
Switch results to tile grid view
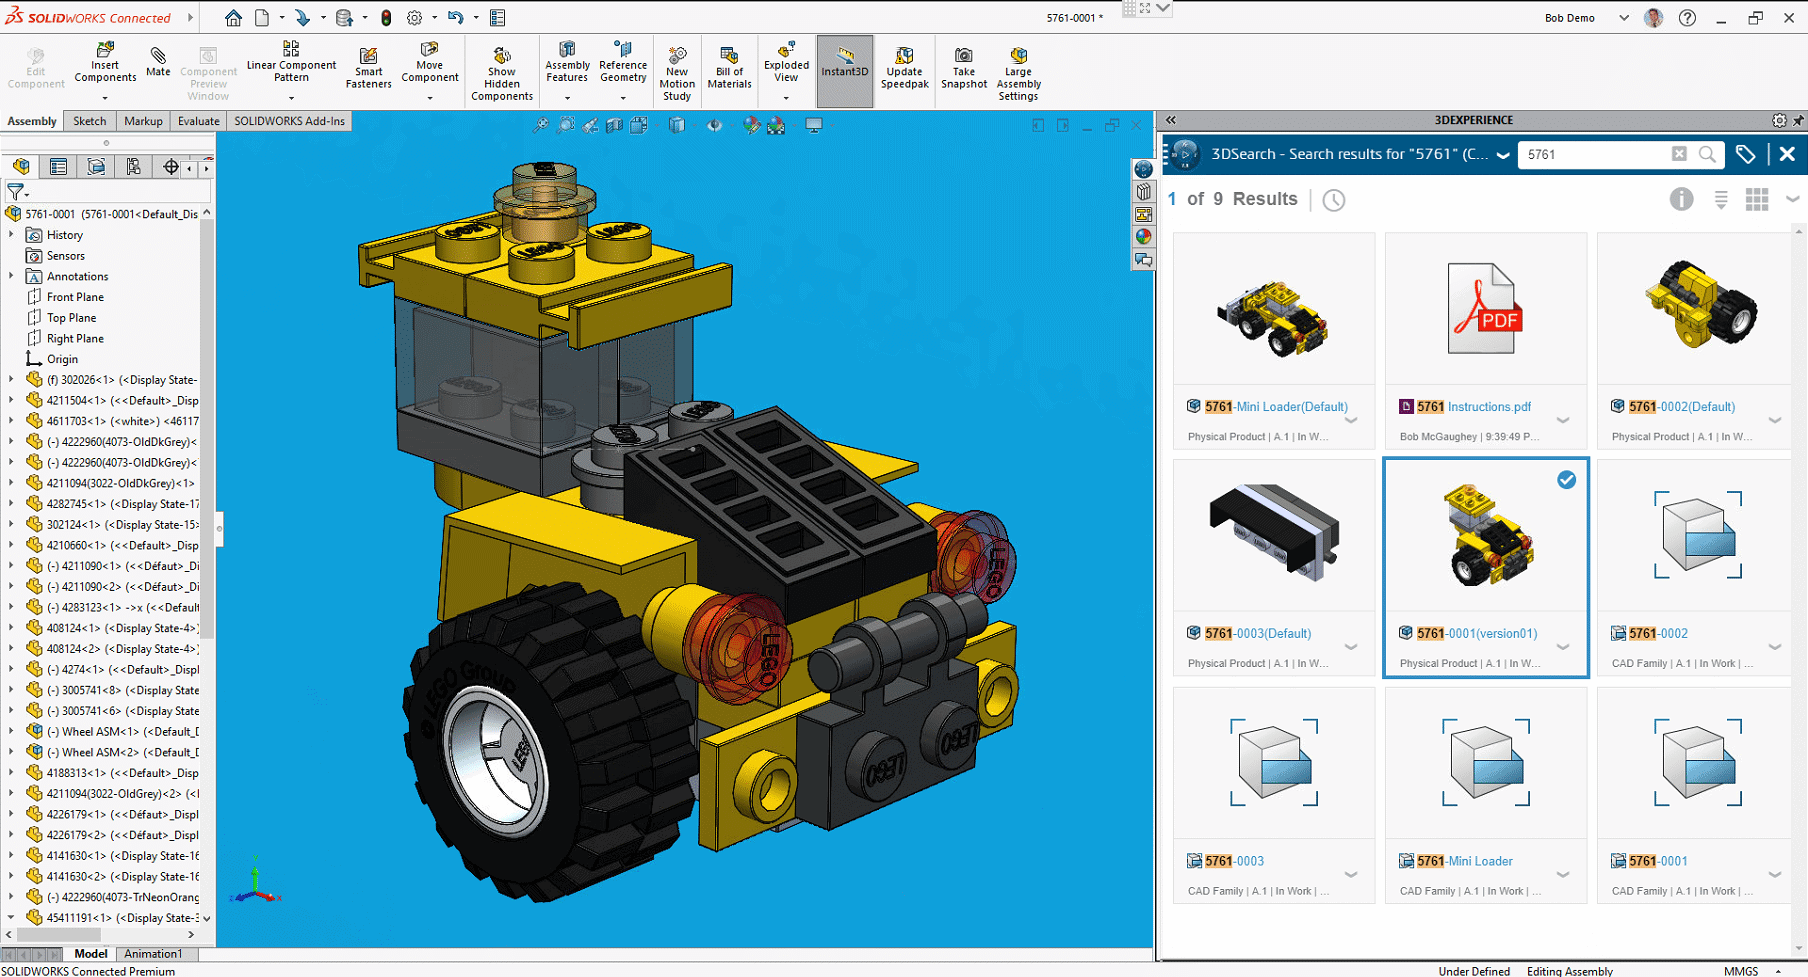pyautogui.click(x=1757, y=200)
